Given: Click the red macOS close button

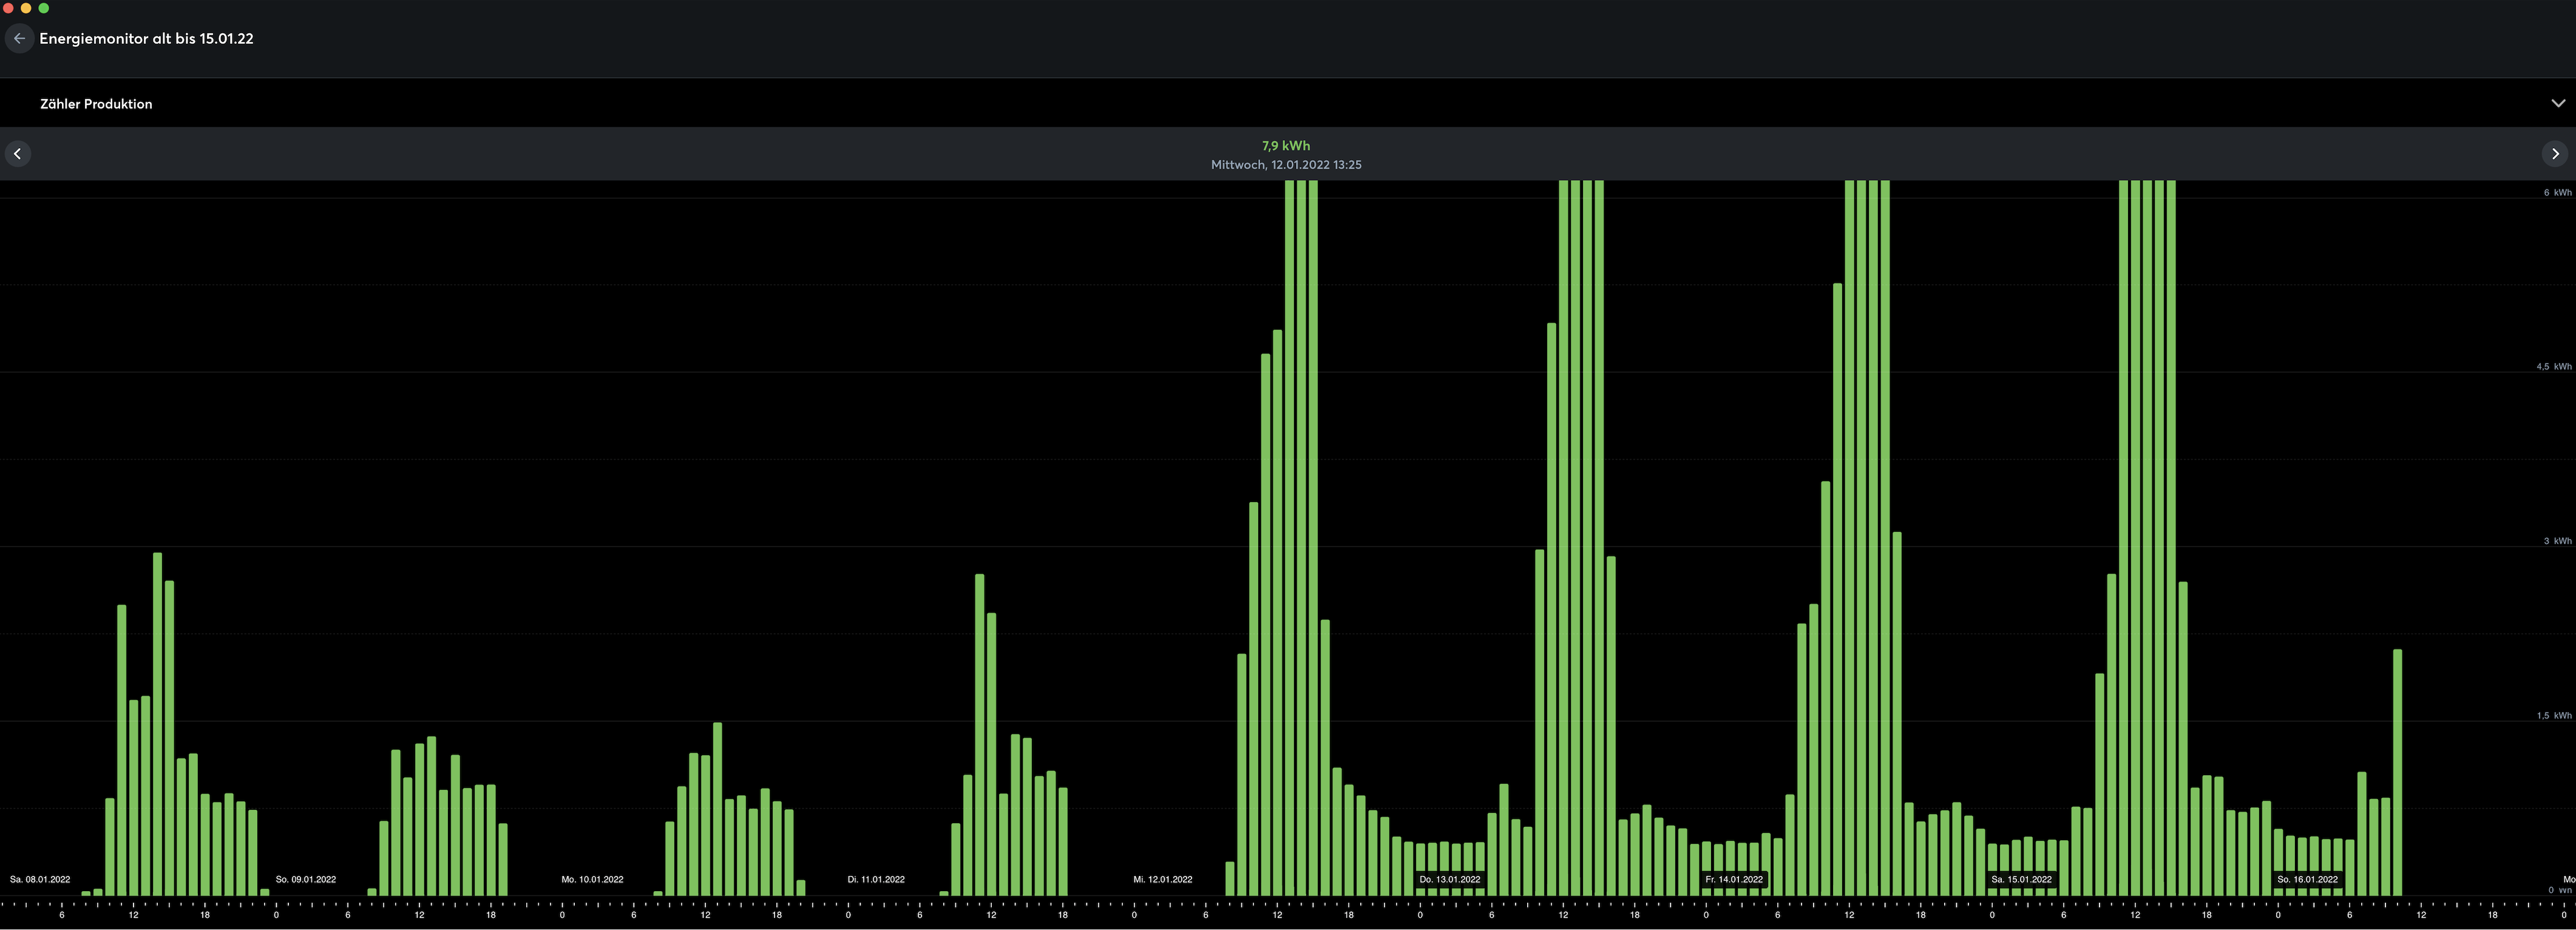Looking at the screenshot, I should coord(8,8).
